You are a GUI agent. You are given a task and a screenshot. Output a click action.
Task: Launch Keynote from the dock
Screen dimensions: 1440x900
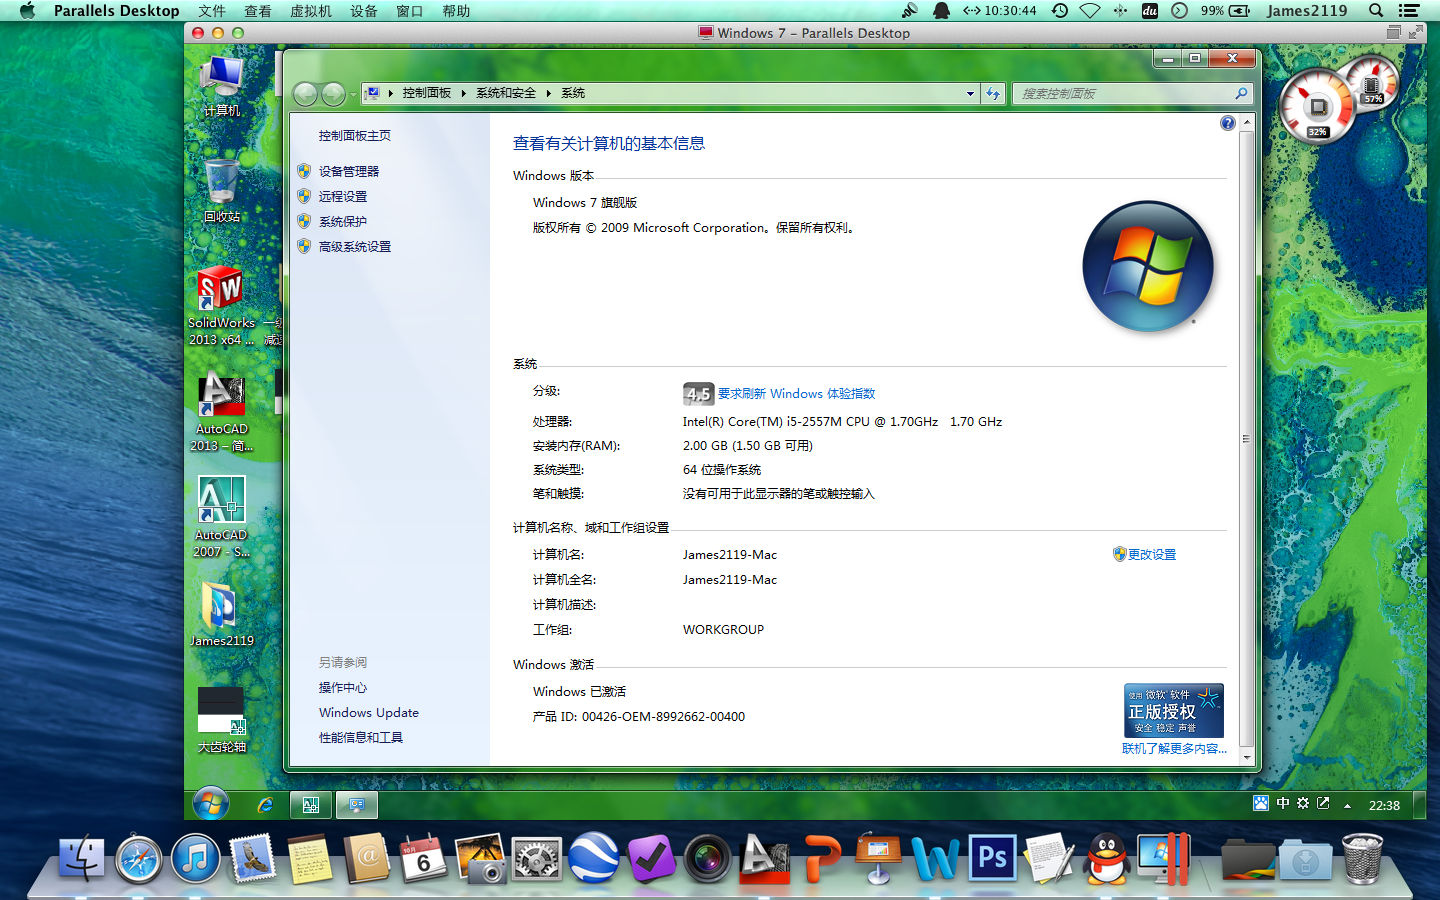click(x=879, y=858)
